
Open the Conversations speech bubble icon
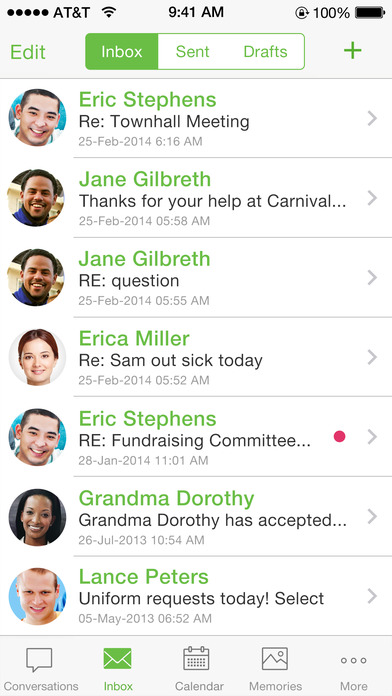[x=40, y=660]
